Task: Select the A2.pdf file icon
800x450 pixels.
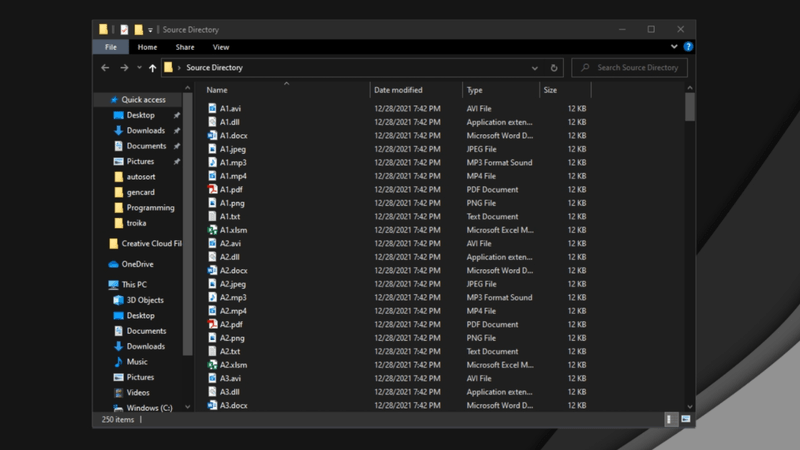Action: coord(212,324)
